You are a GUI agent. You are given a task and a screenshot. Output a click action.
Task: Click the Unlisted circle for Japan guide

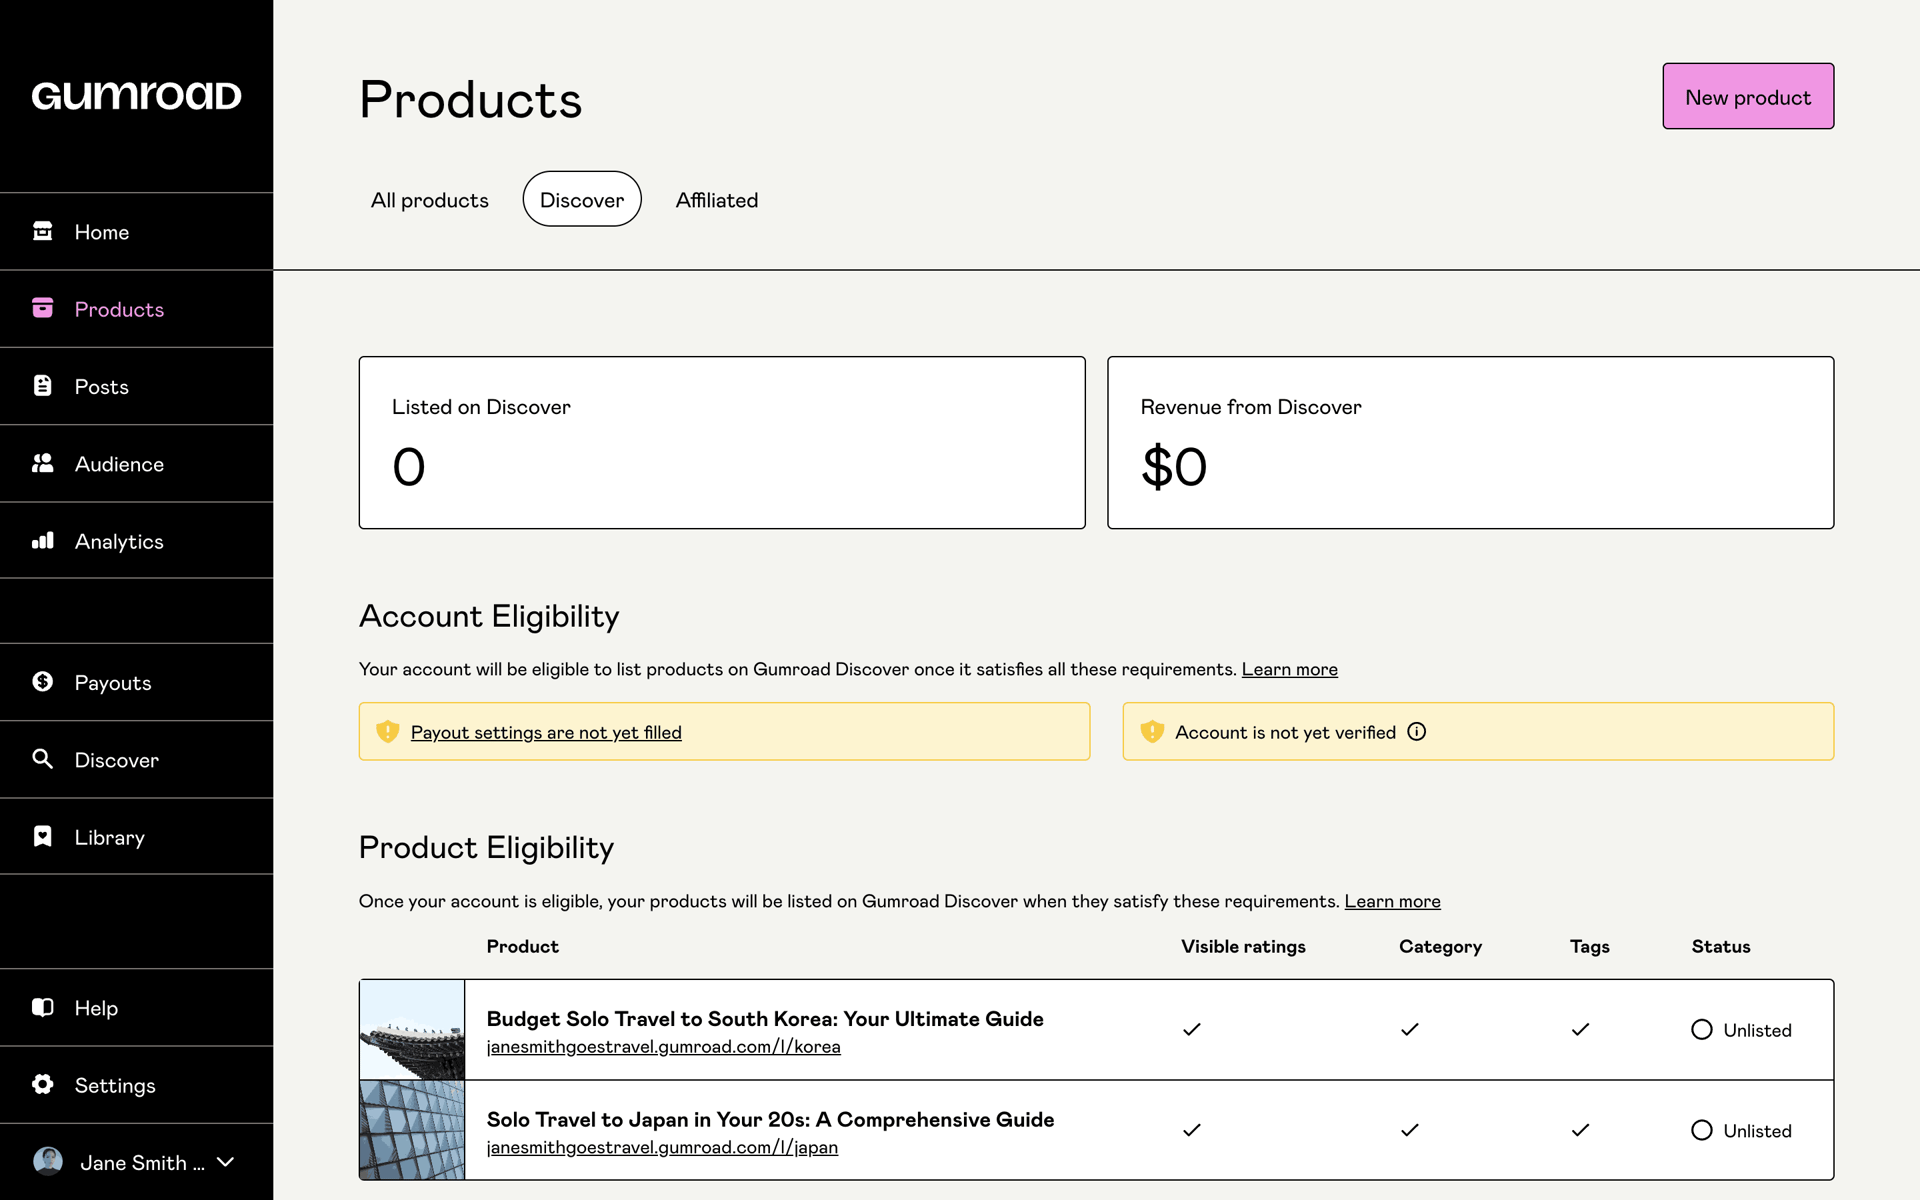click(x=1702, y=1130)
